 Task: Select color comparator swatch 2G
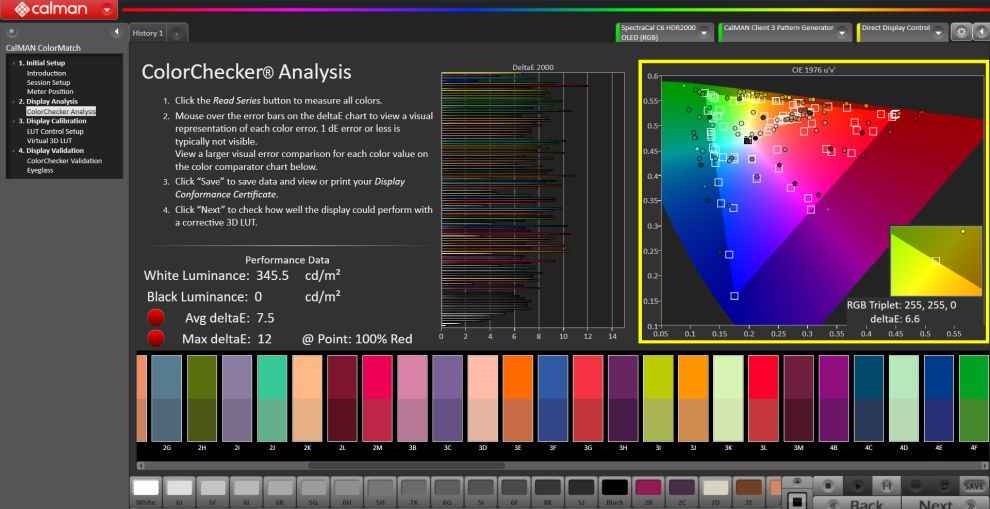(x=167, y=398)
